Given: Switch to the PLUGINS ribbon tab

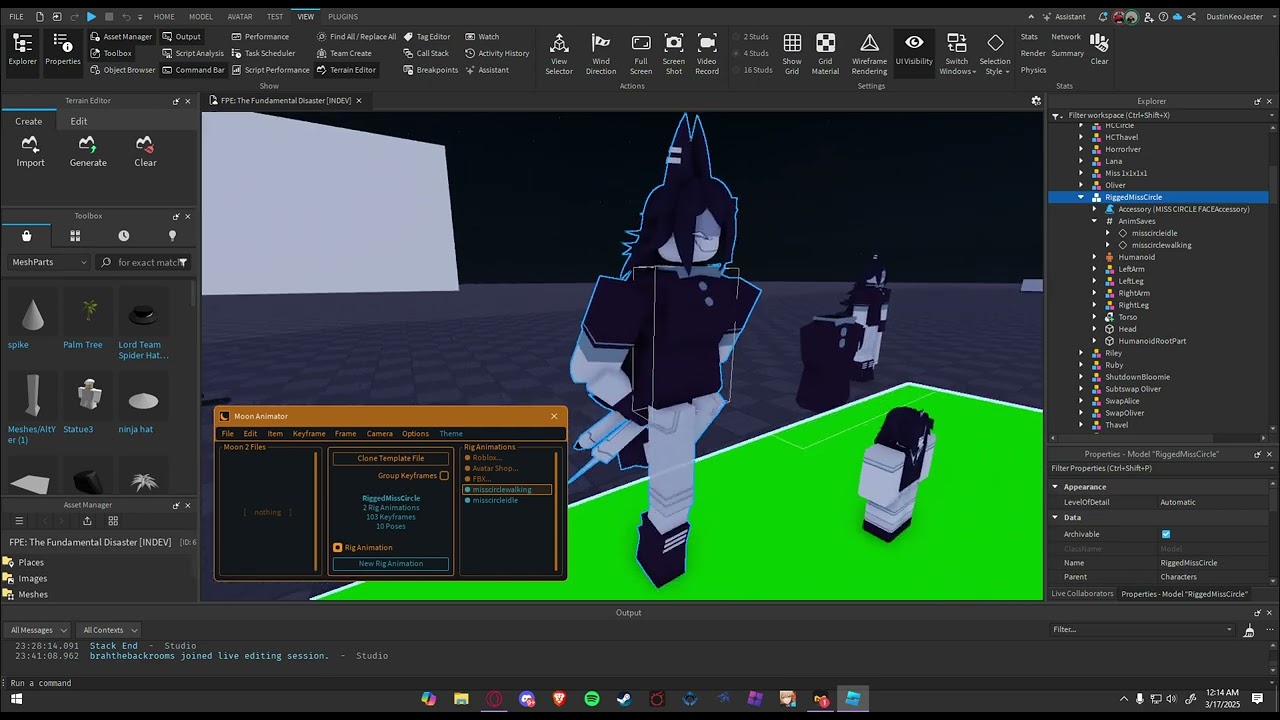Looking at the screenshot, I should pos(343,17).
